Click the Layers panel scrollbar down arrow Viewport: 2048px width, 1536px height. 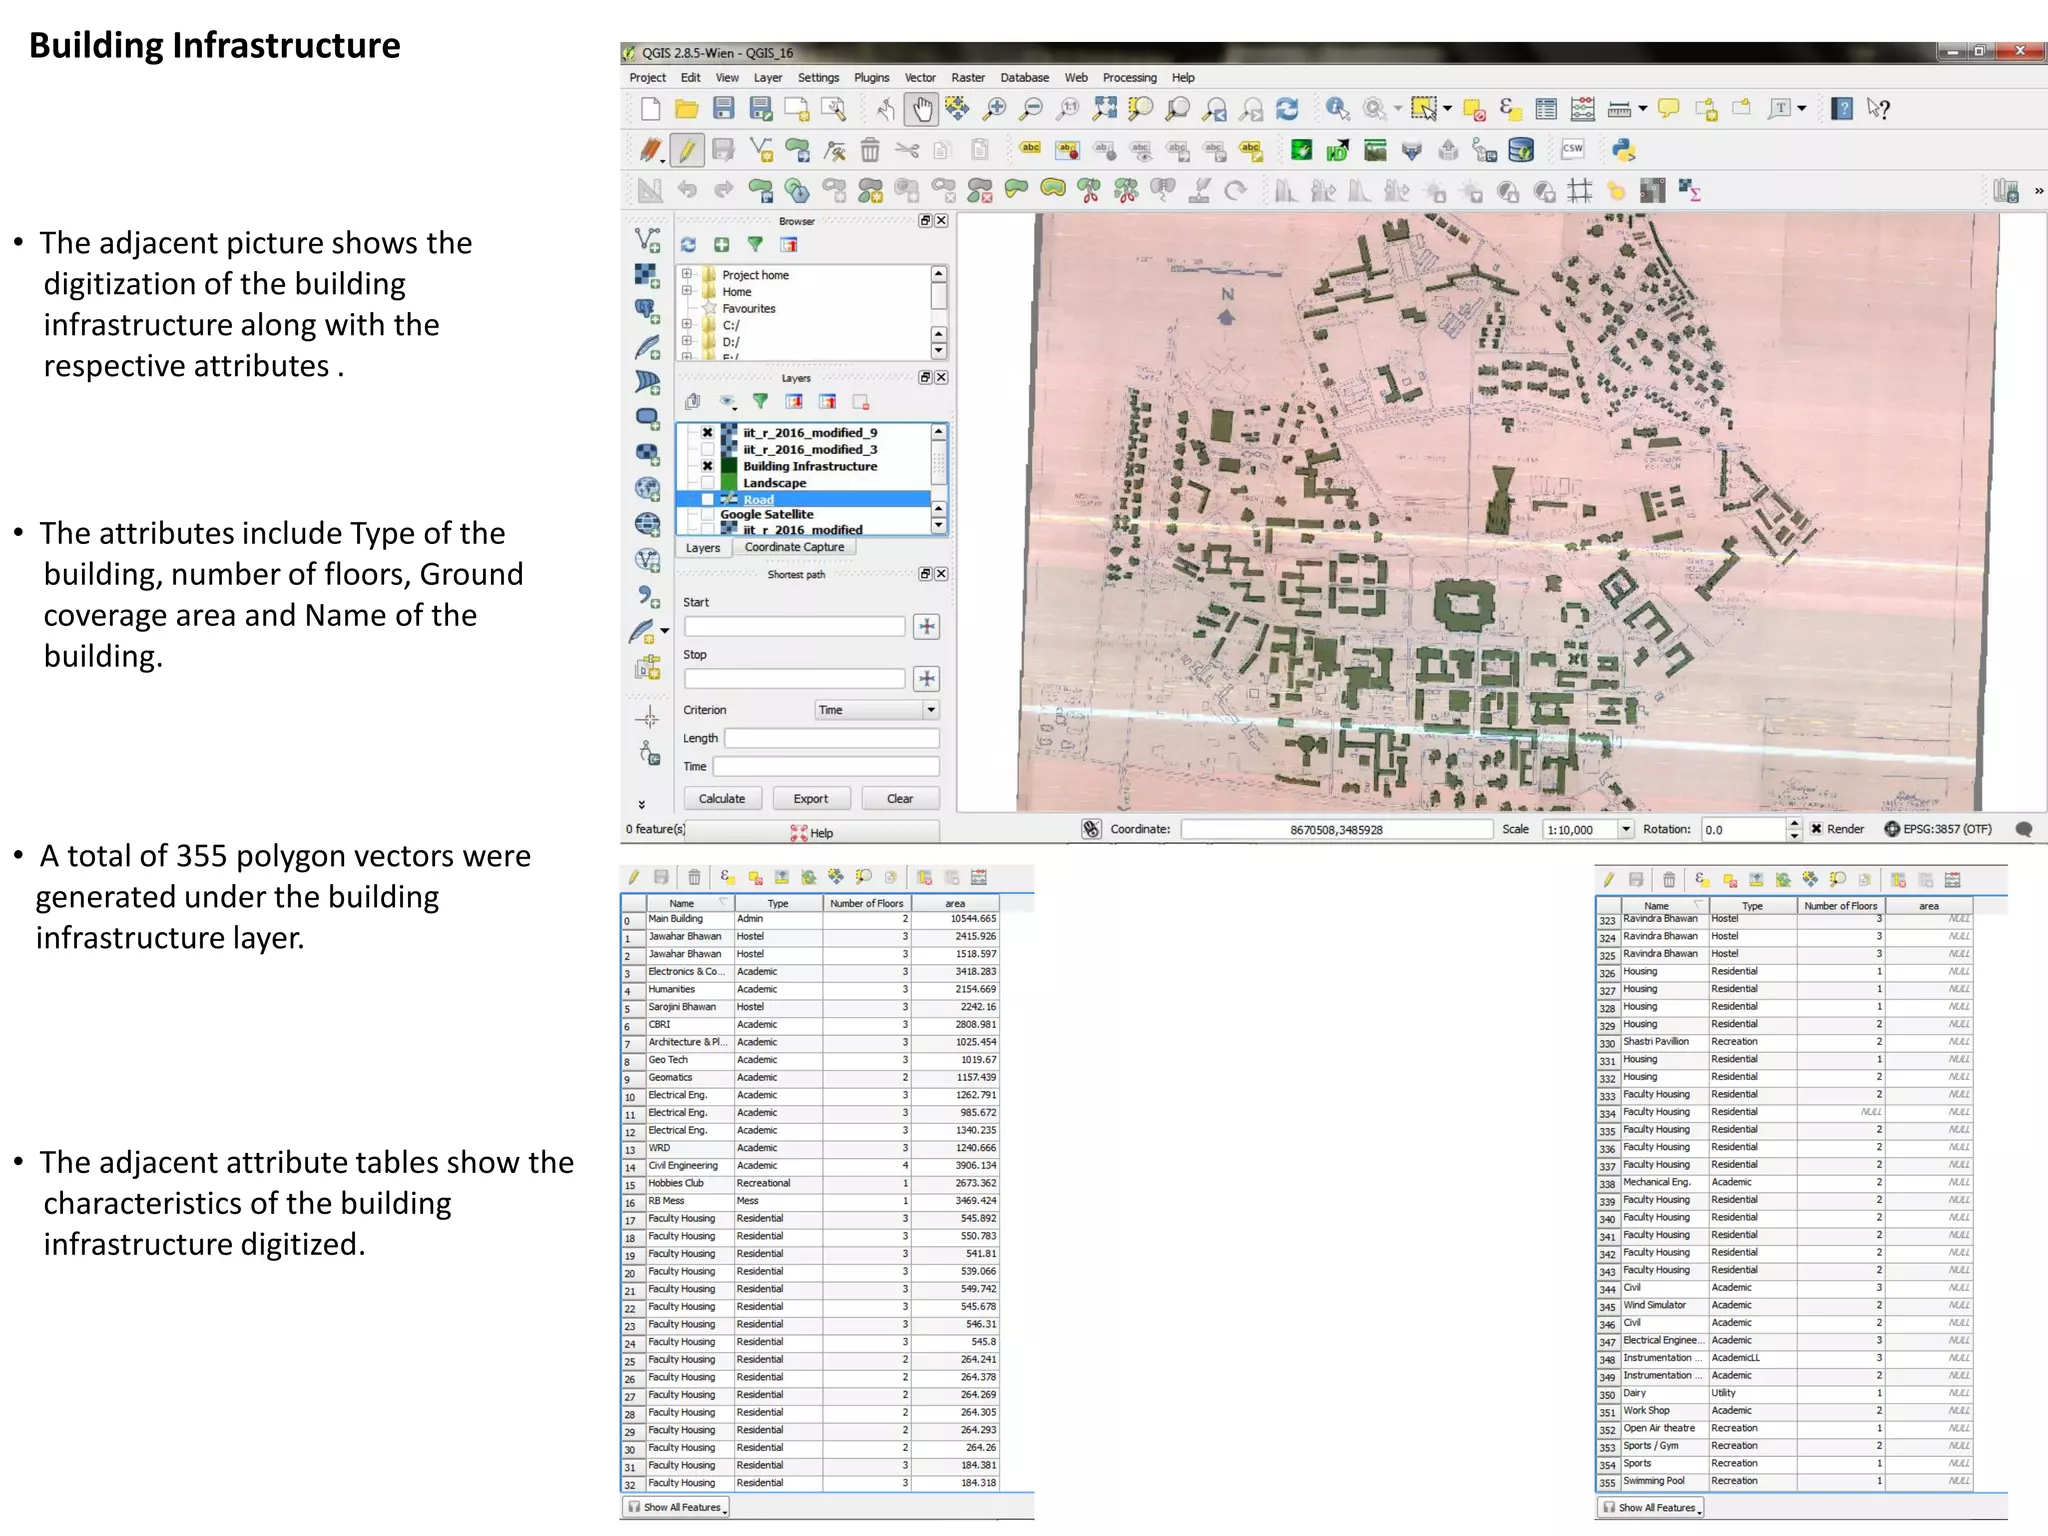tap(938, 525)
